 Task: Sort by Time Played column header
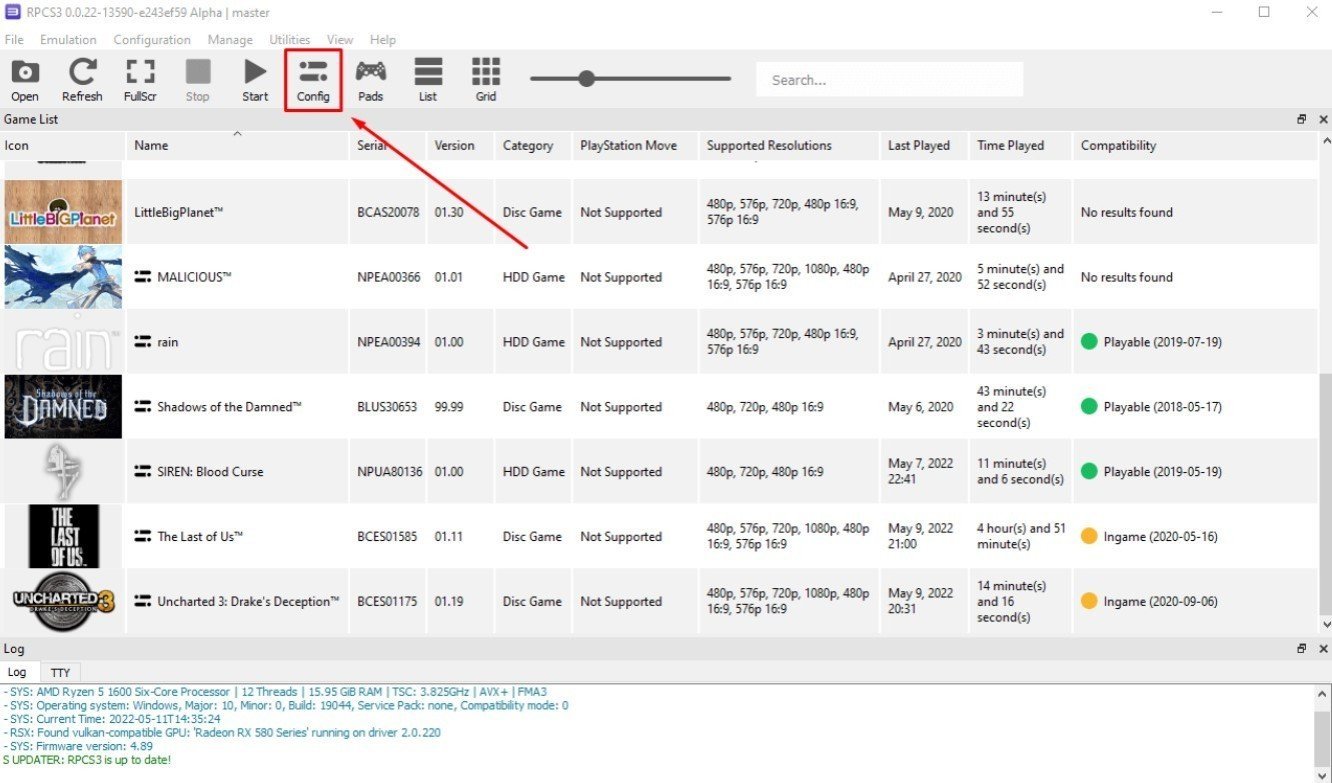click(x=1020, y=145)
